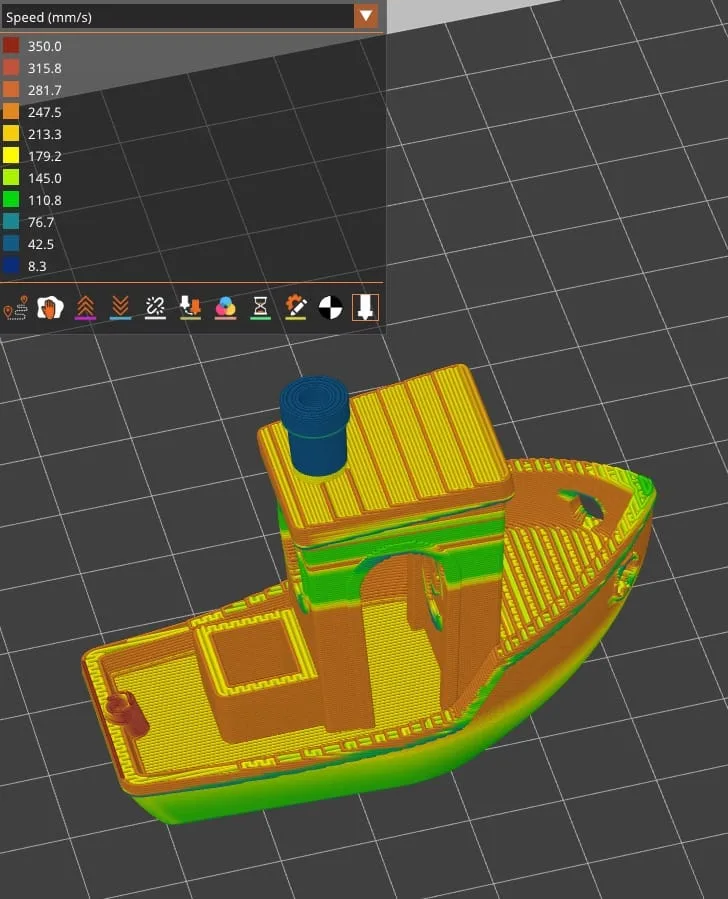Toggle tool marker nozzle icon
Viewport: 728px width, 899px height.
[365, 307]
